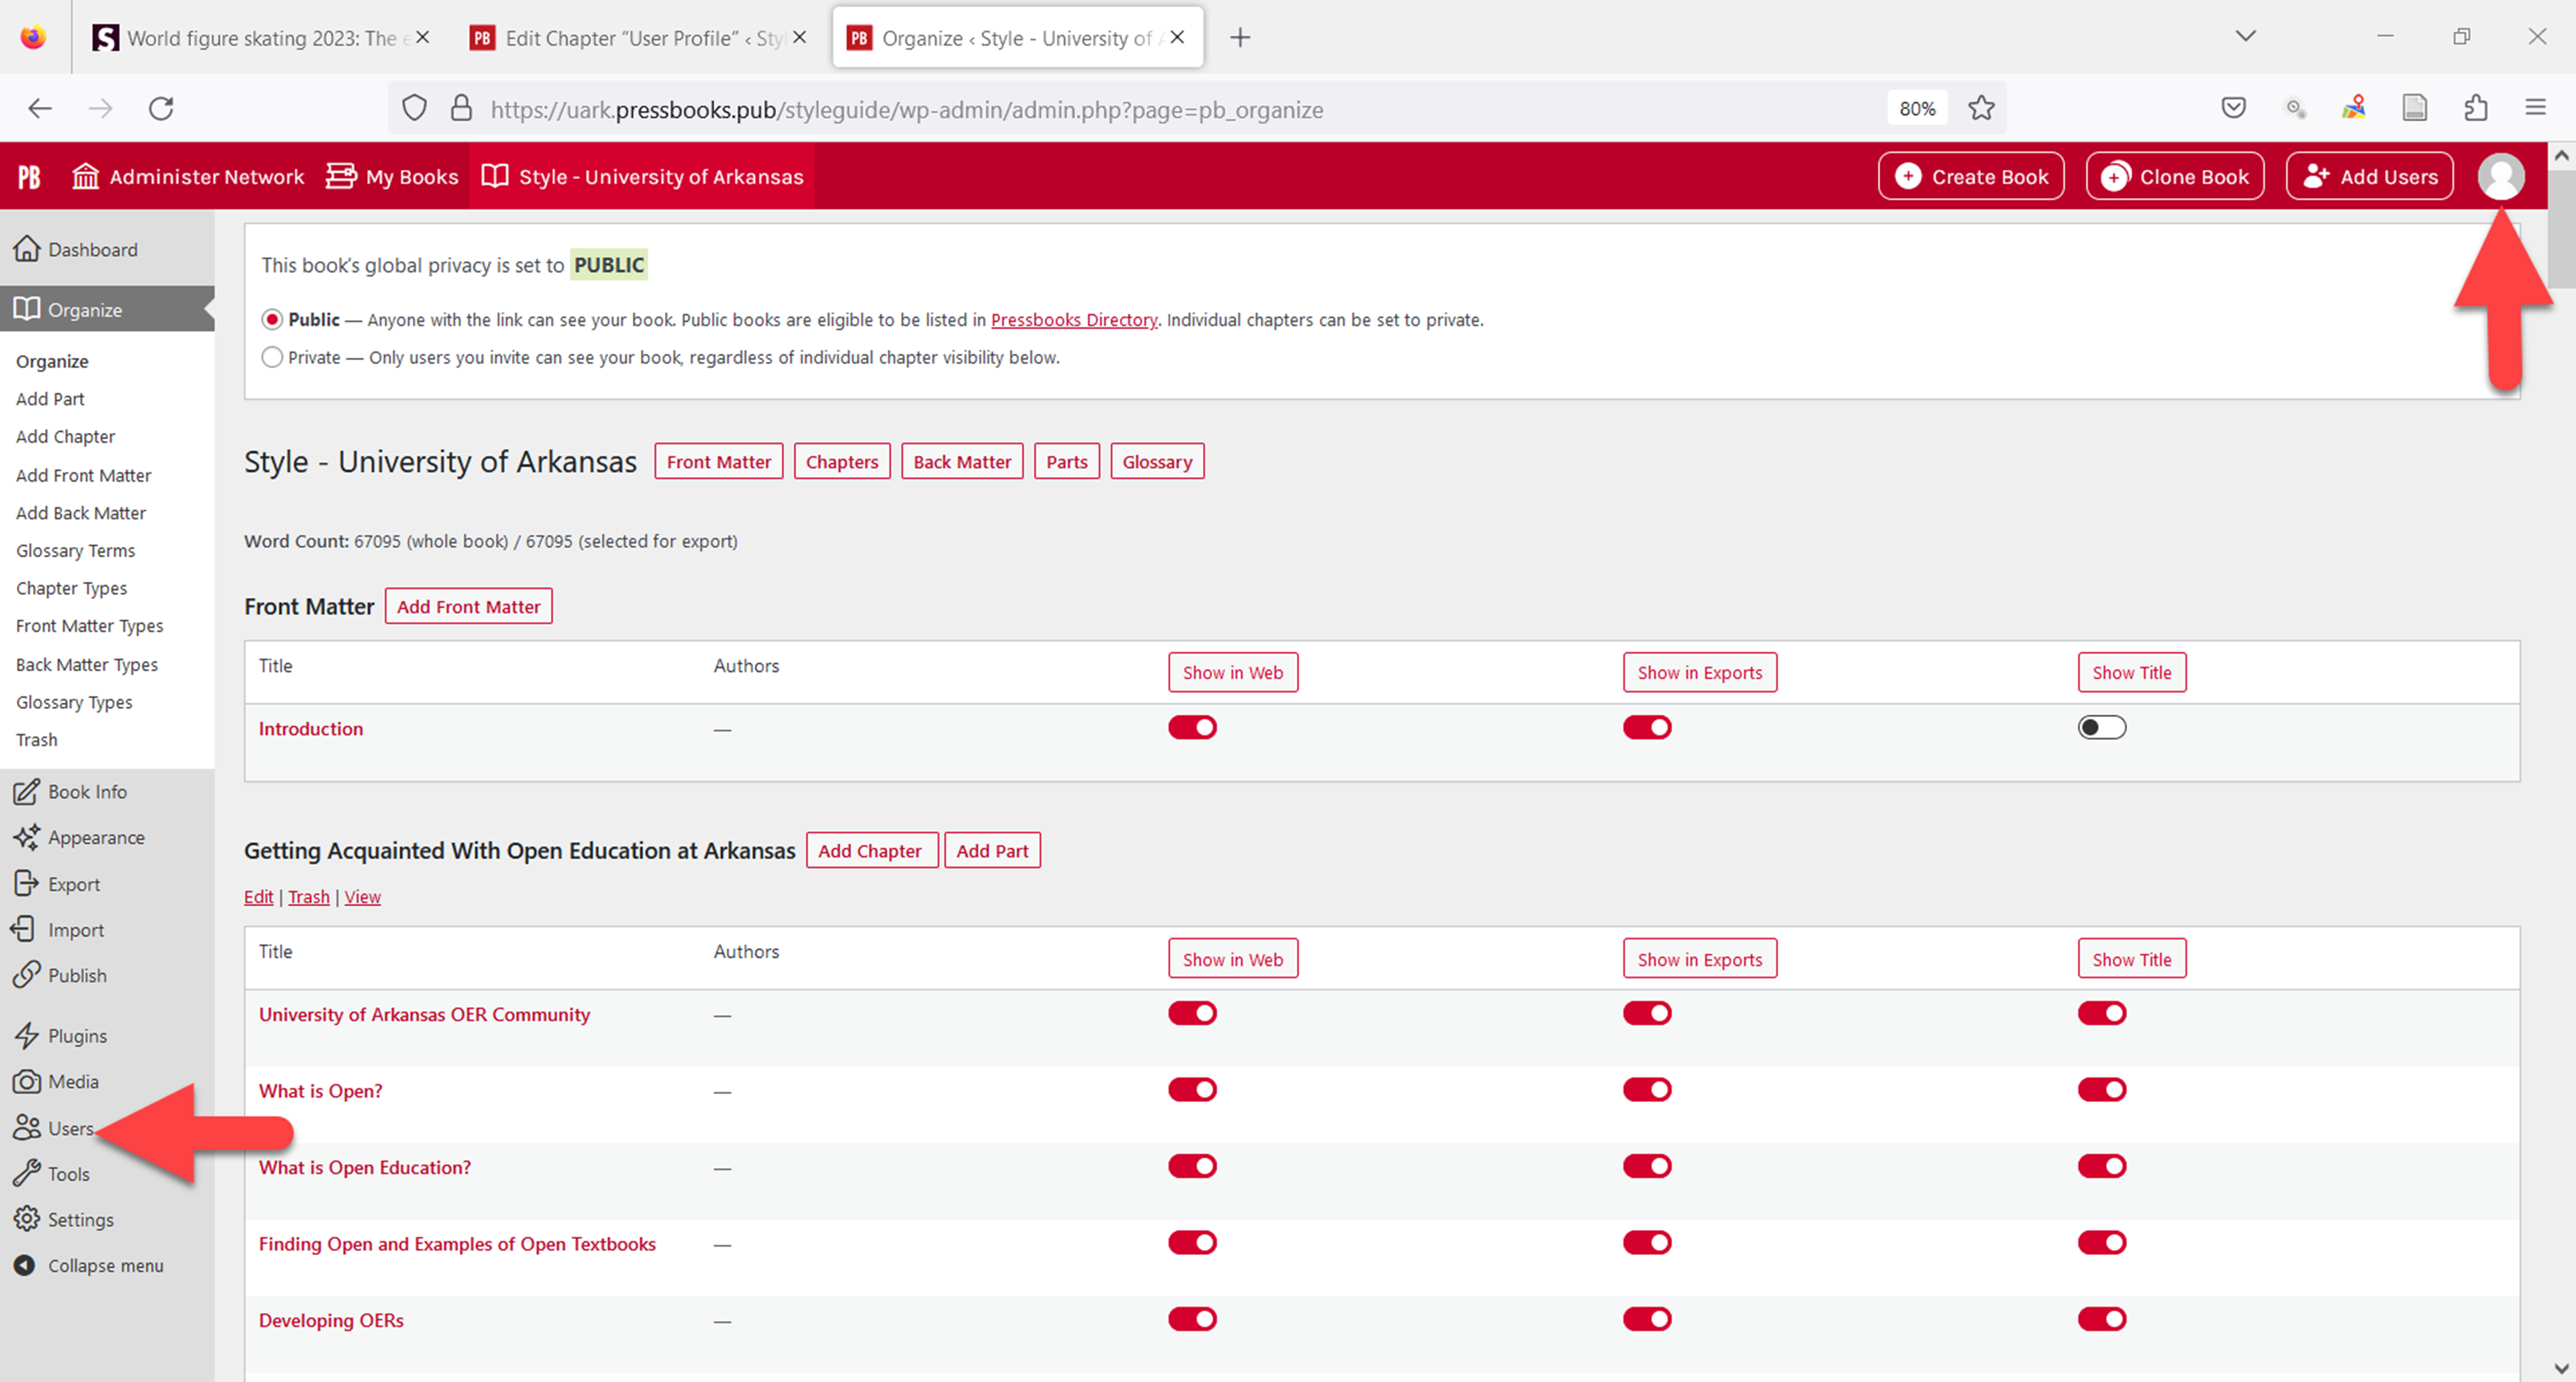Image resolution: width=2576 pixels, height=1382 pixels.
Task: Open the list all tabs dropdown chevron
Action: pos(2245,37)
